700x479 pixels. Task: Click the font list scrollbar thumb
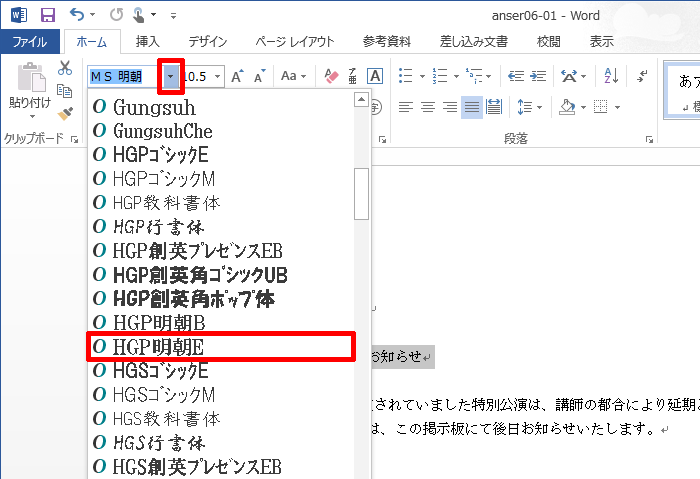361,194
